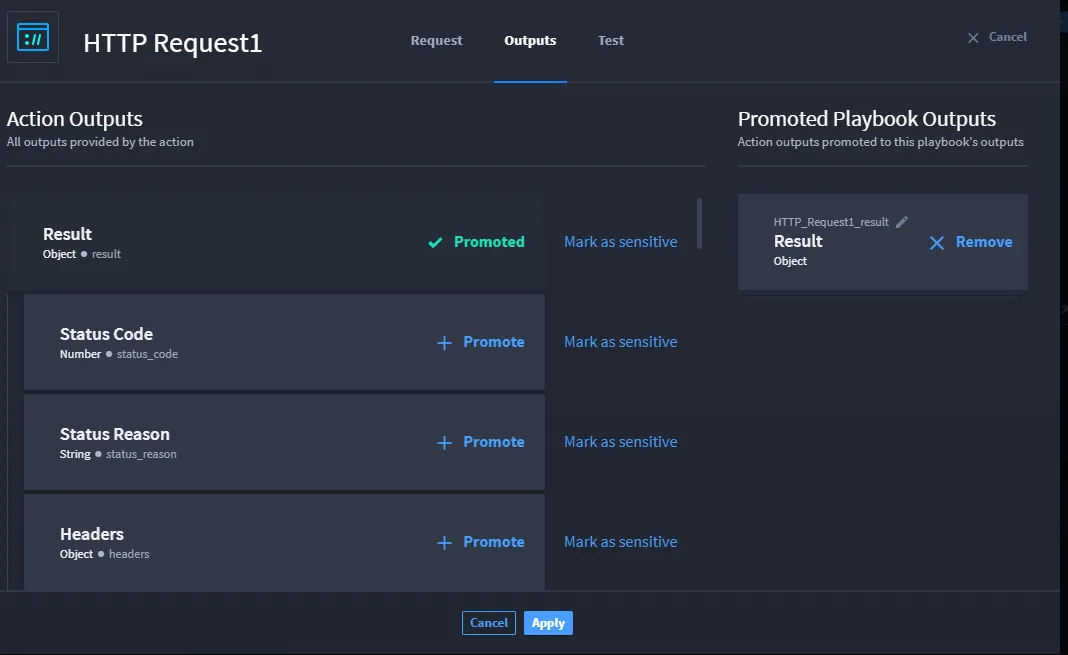The height and width of the screenshot is (655, 1068).
Task: Click the plus icon for Status Code
Action: pos(444,342)
